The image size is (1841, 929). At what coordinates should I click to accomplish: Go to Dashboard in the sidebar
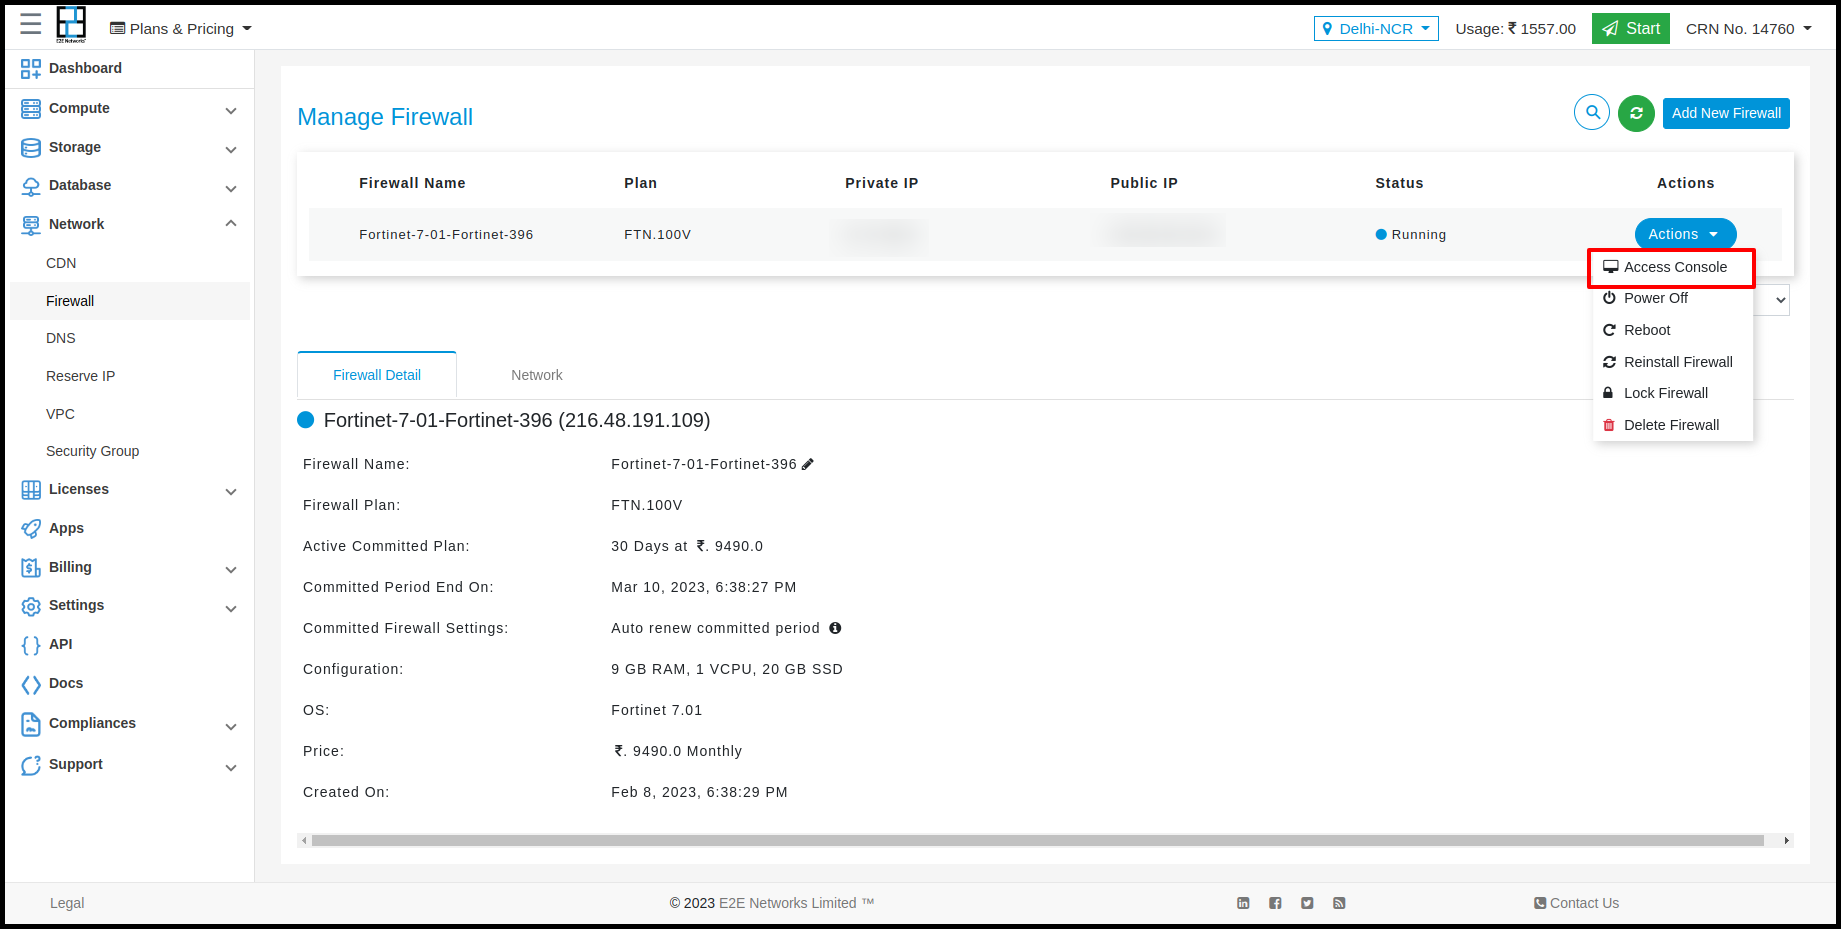point(85,68)
